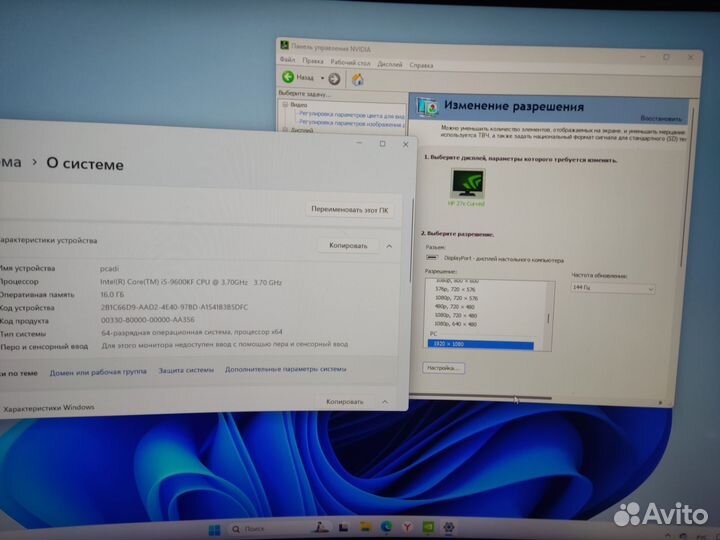Collapse the Windows characteristics section chevron
This screenshot has height=540, width=720.
pos(387,401)
